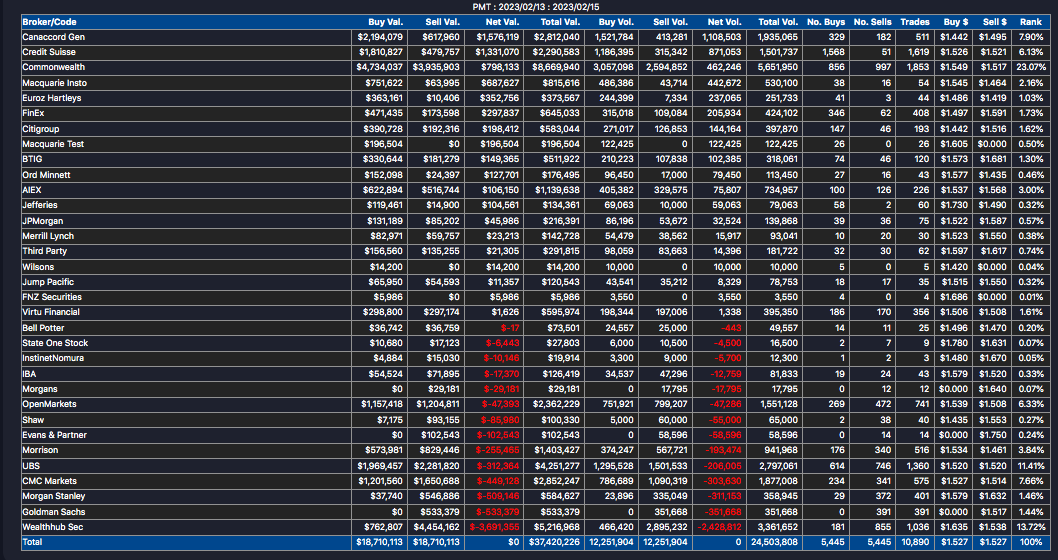Select the Goldman Sachs broker name
The height and width of the screenshot is (560, 1058).
coord(53,511)
